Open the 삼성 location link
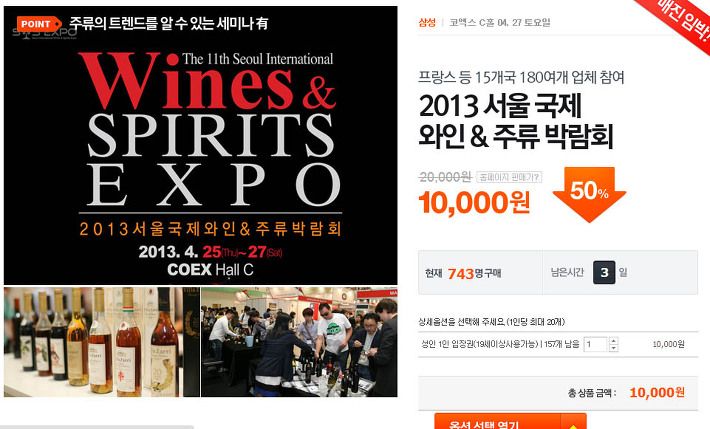Image resolution: width=710 pixels, height=429 pixels. tap(427, 22)
